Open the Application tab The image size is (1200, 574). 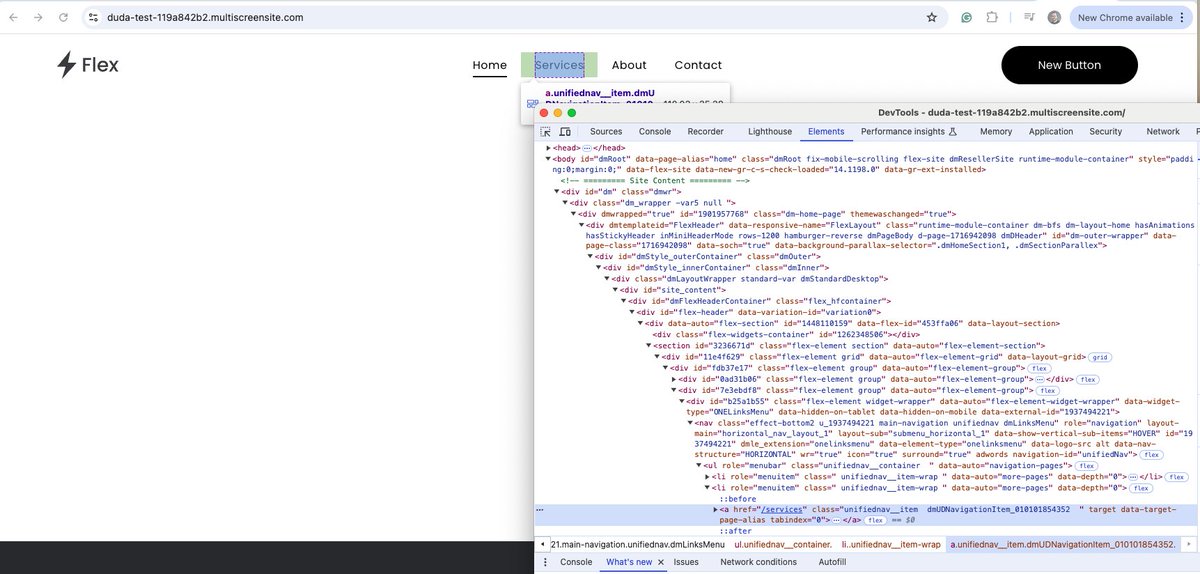pyautogui.click(x=1051, y=131)
